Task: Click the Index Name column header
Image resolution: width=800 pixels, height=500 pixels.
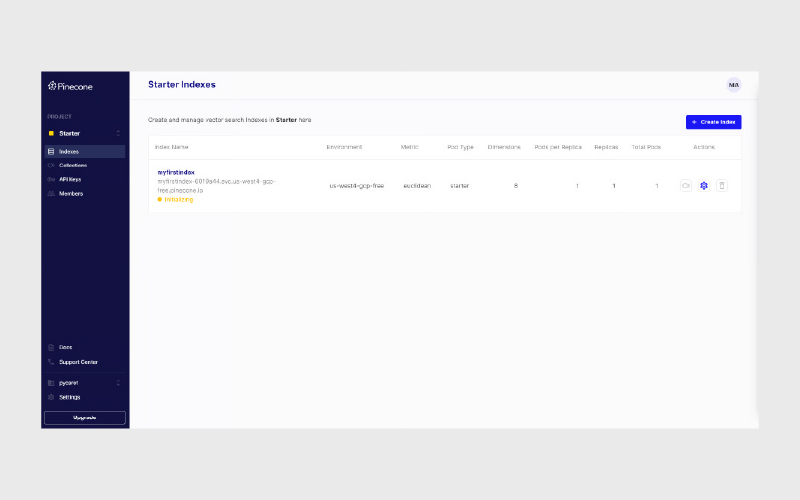Action: [x=171, y=147]
